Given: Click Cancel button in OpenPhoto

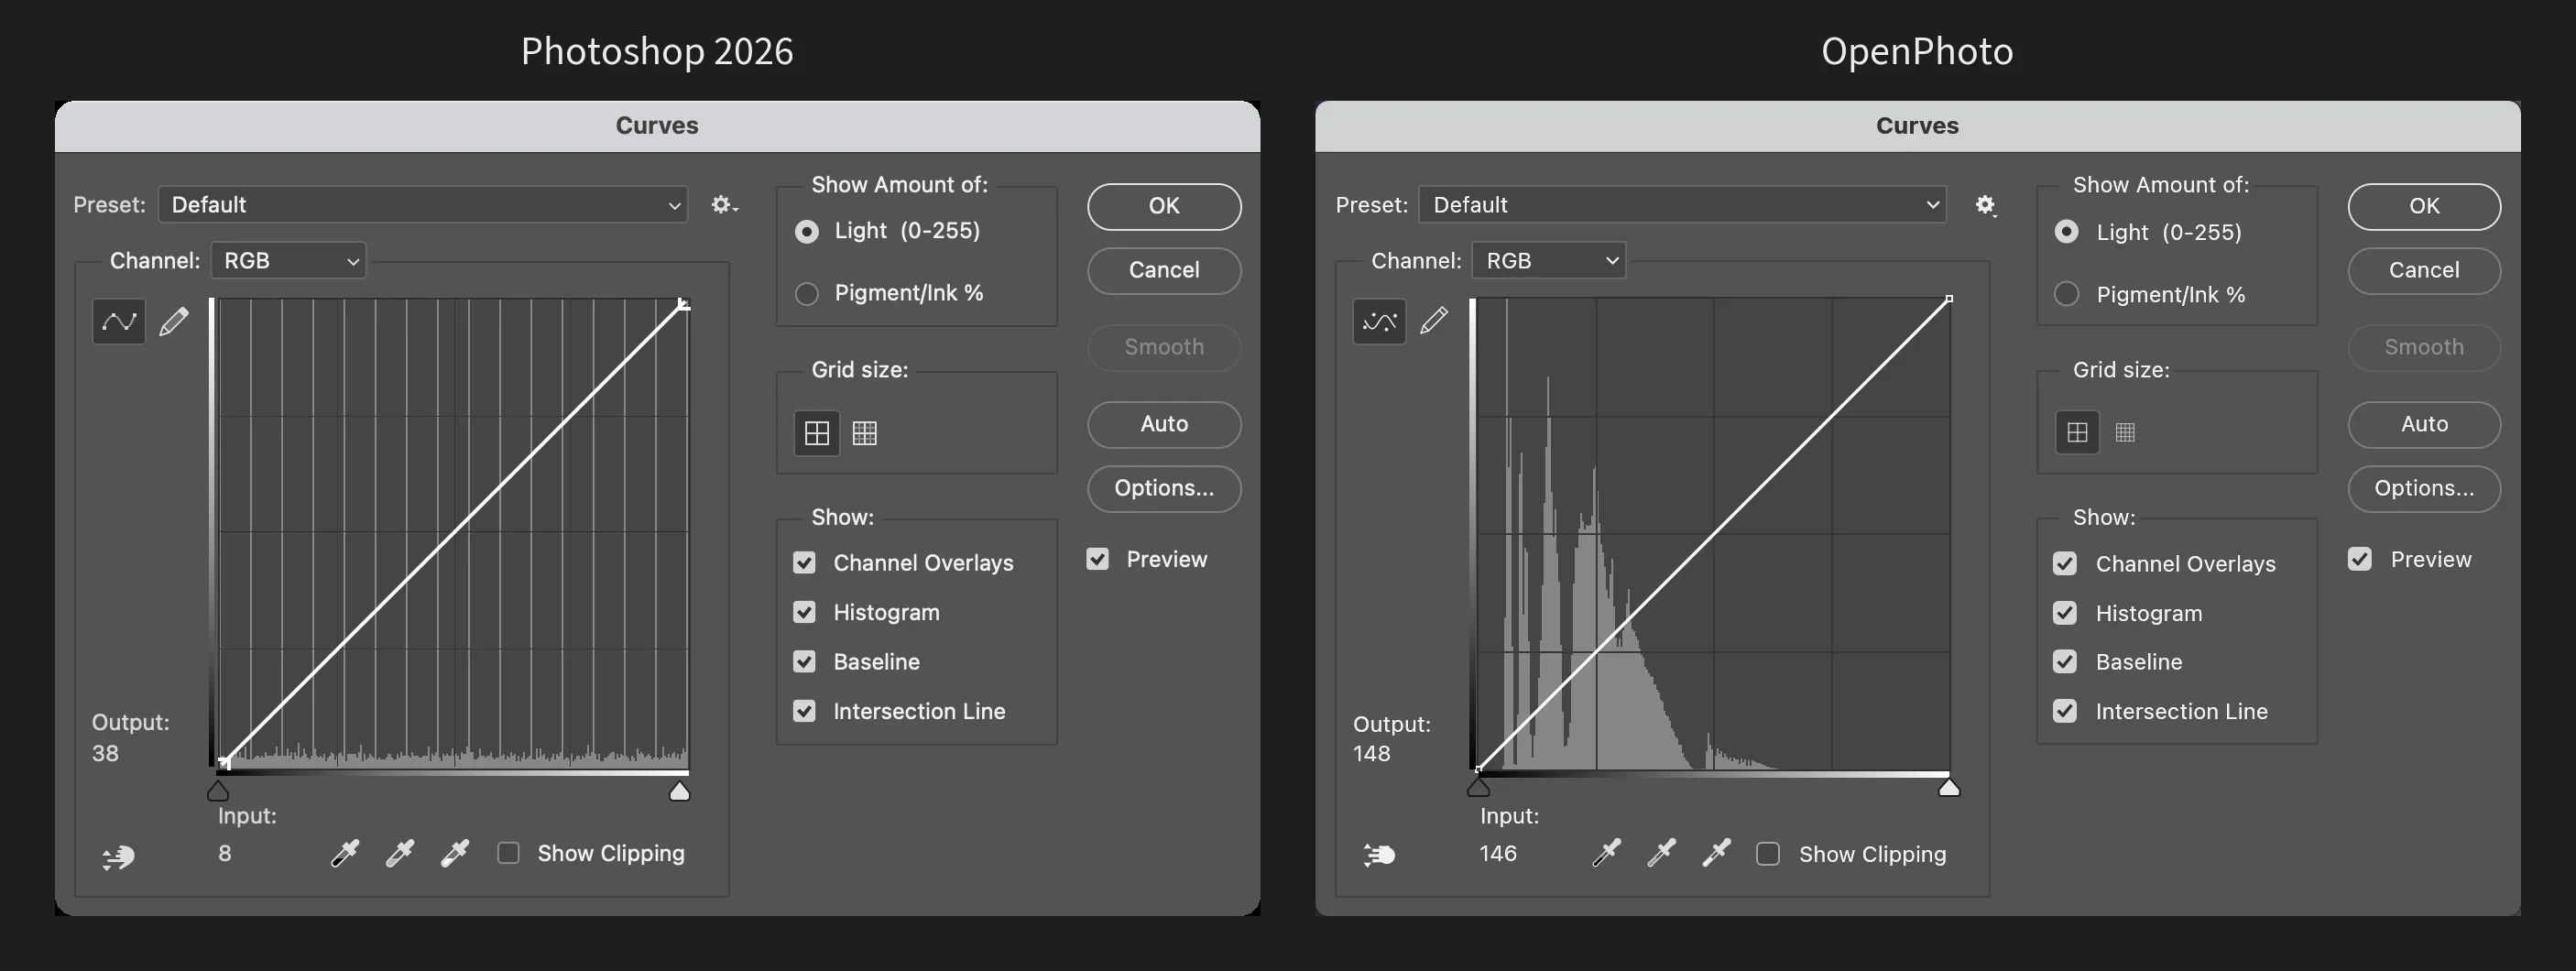Looking at the screenshot, I should tap(2424, 270).
